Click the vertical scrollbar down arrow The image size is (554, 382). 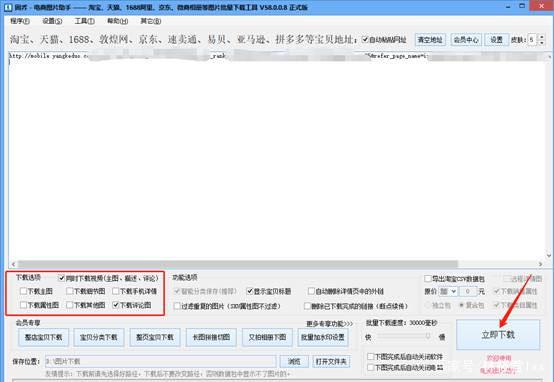(548, 255)
